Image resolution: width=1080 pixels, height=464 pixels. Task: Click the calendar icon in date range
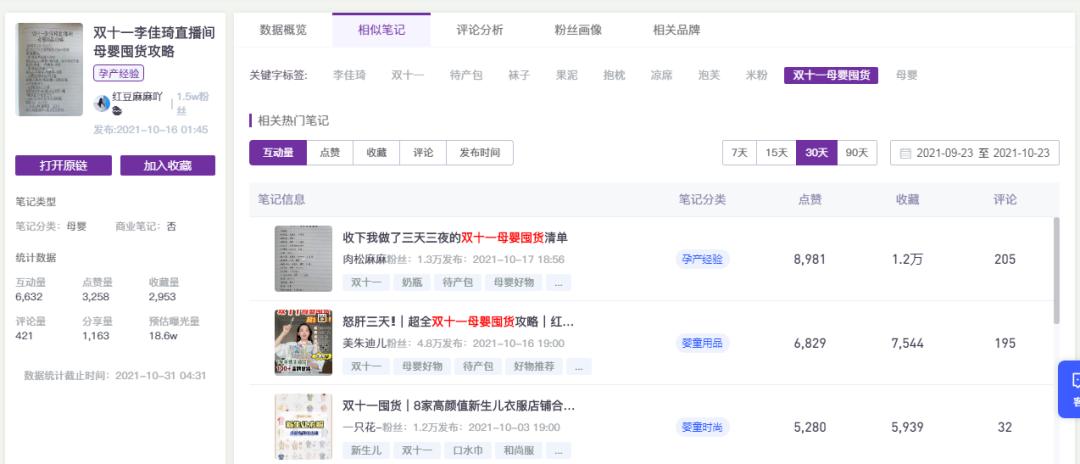(x=905, y=153)
